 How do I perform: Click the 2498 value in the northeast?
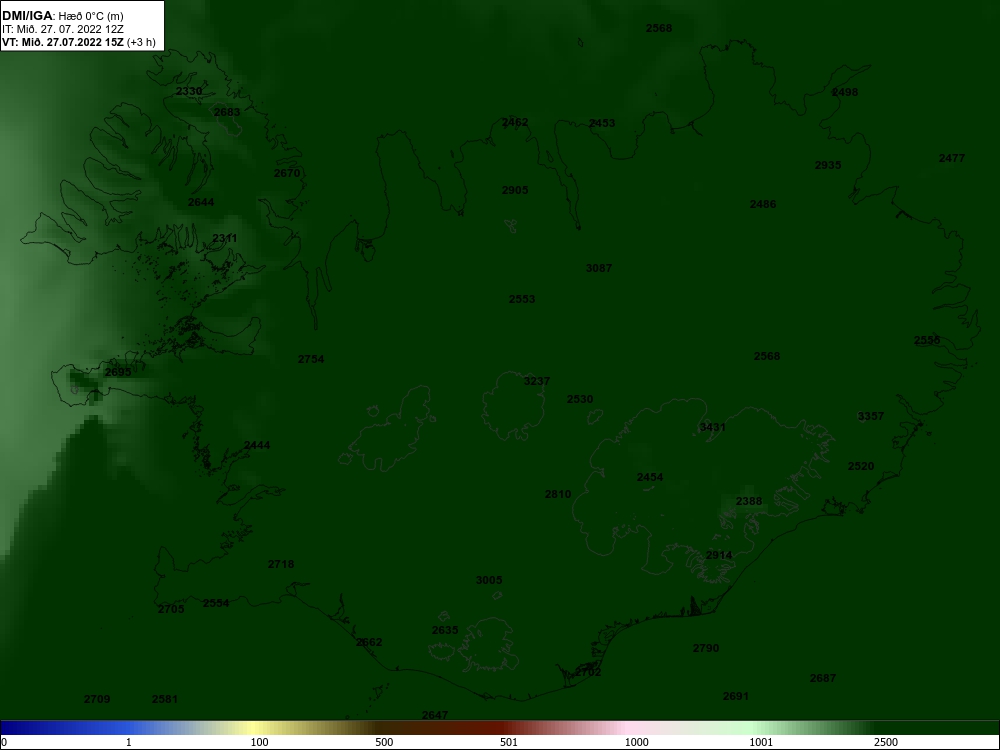click(x=845, y=92)
